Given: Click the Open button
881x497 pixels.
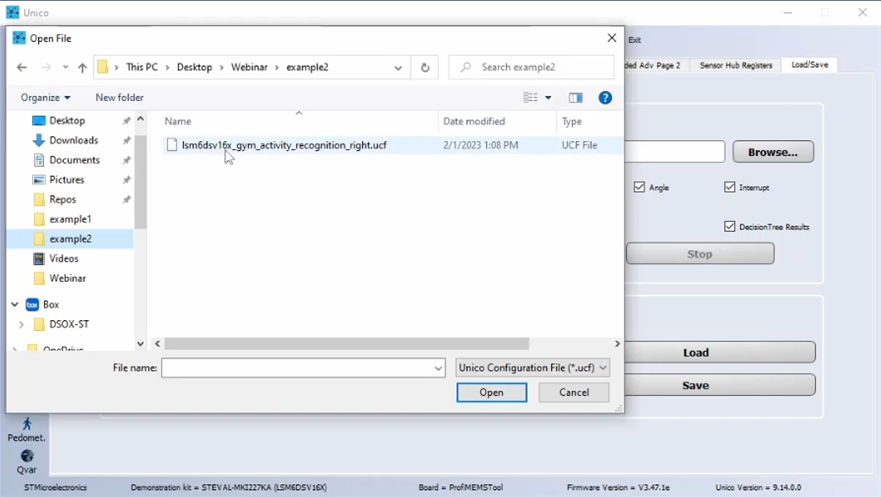Looking at the screenshot, I should pyautogui.click(x=492, y=393).
